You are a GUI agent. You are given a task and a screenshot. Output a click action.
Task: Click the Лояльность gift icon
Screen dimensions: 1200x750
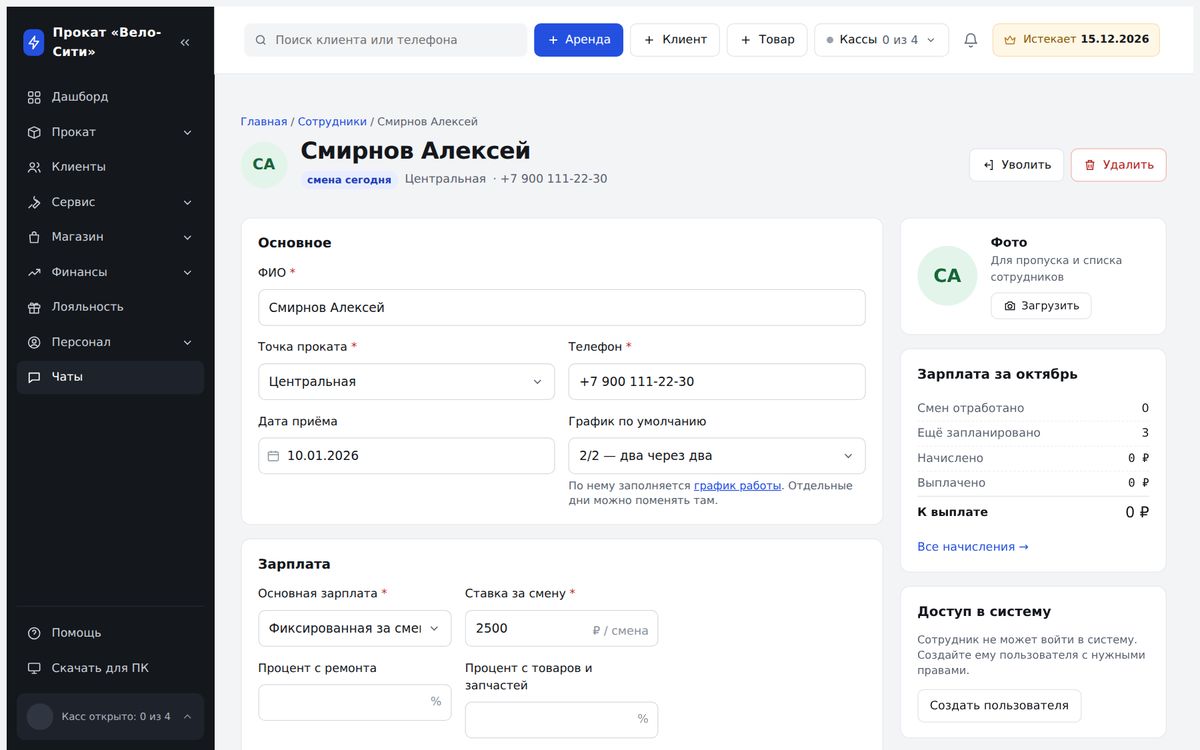point(34,307)
